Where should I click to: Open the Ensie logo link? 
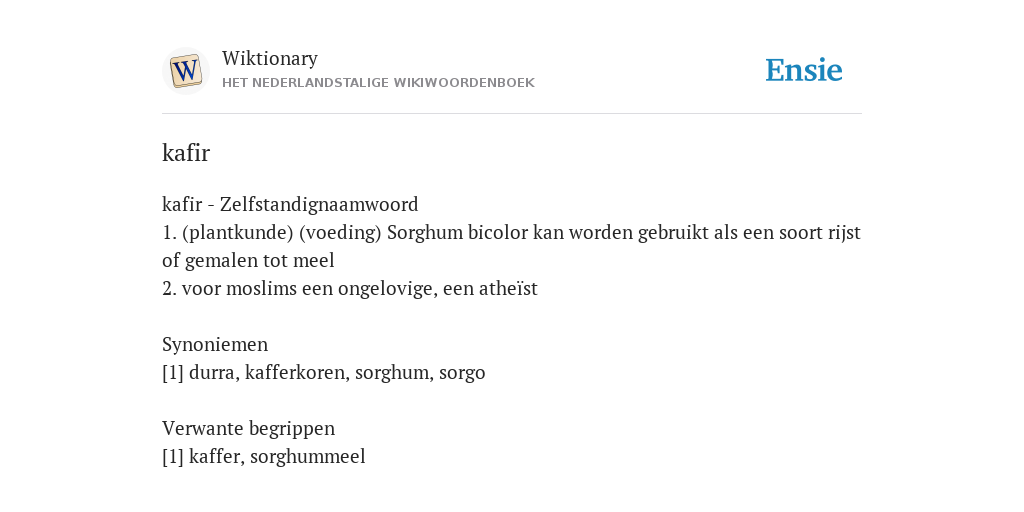803,70
